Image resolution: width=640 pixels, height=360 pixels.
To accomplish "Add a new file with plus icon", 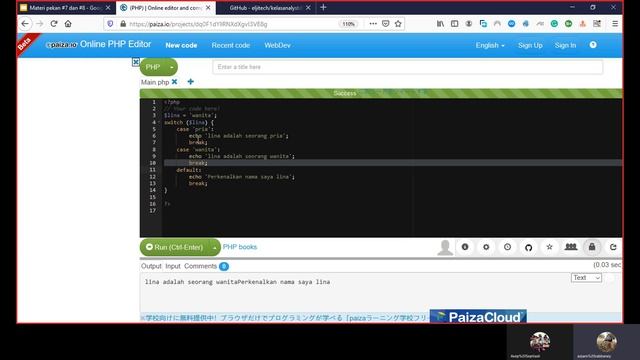I will [191, 82].
